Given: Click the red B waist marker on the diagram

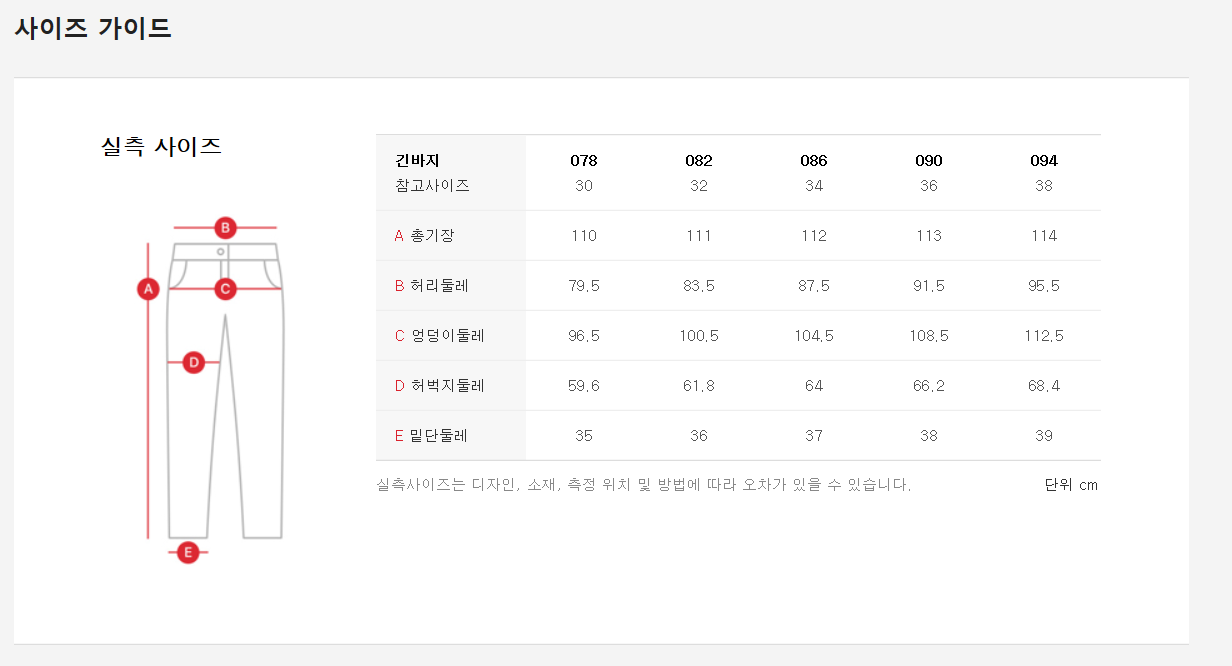Looking at the screenshot, I should click(226, 227).
